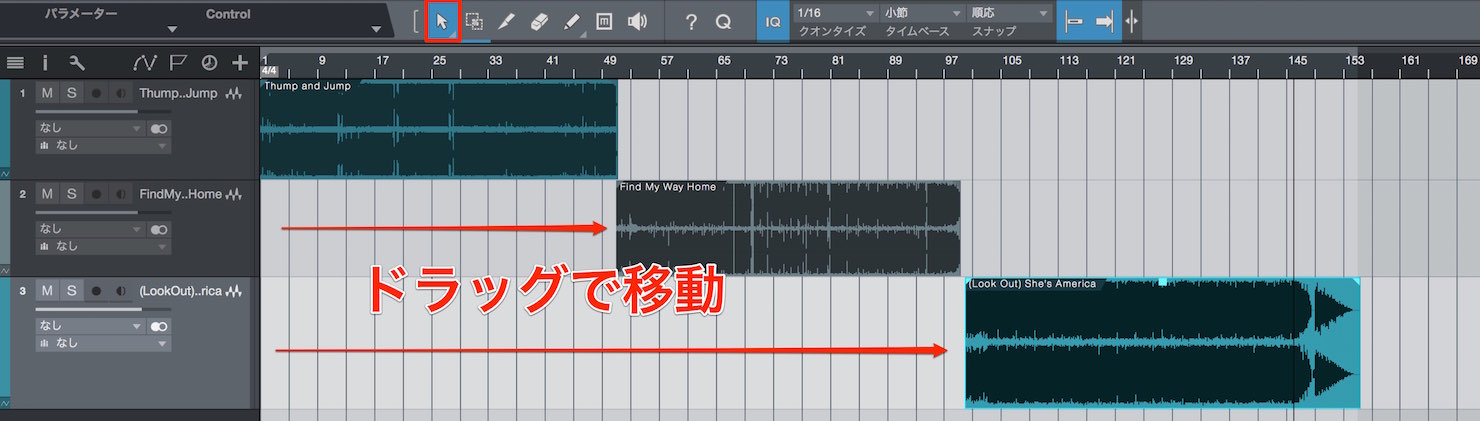Image resolution: width=1480 pixels, height=421 pixels.
Task: Select the Paint pencil tool
Action: pos(571,22)
